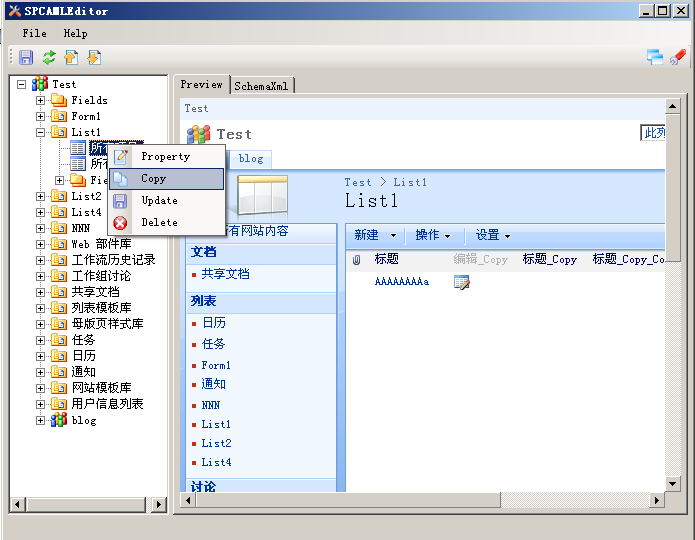Viewport: 695px width, 540px height.
Task: Click the preview vertical scroll down arrow
Action: tap(672, 484)
